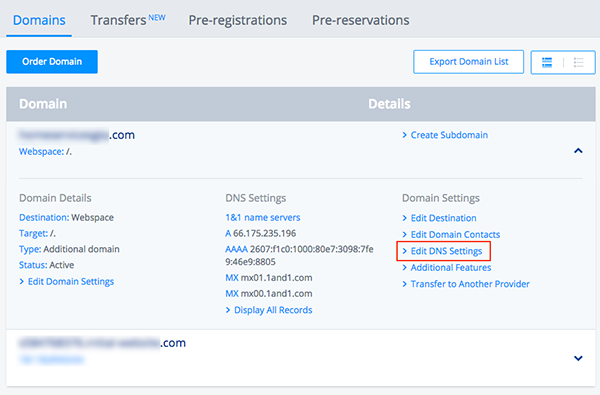This screenshot has height=395, width=600.
Task: Click 1&1 name servers link
Action: (x=263, y=217)
